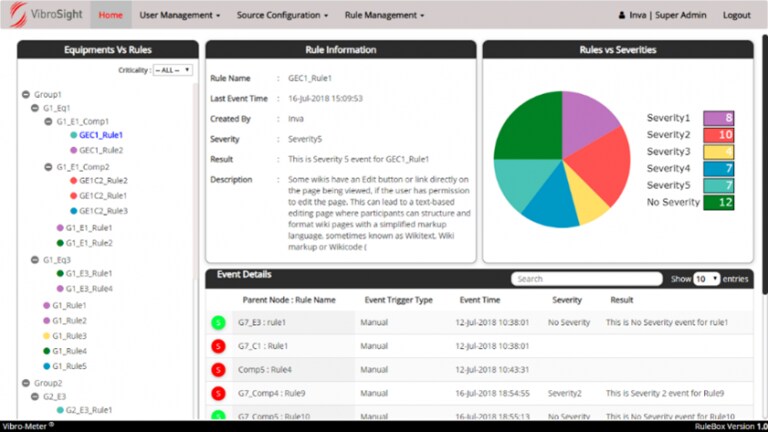768x432 pixels.
Task: Open the User Management menu
Action: point(180,15)
